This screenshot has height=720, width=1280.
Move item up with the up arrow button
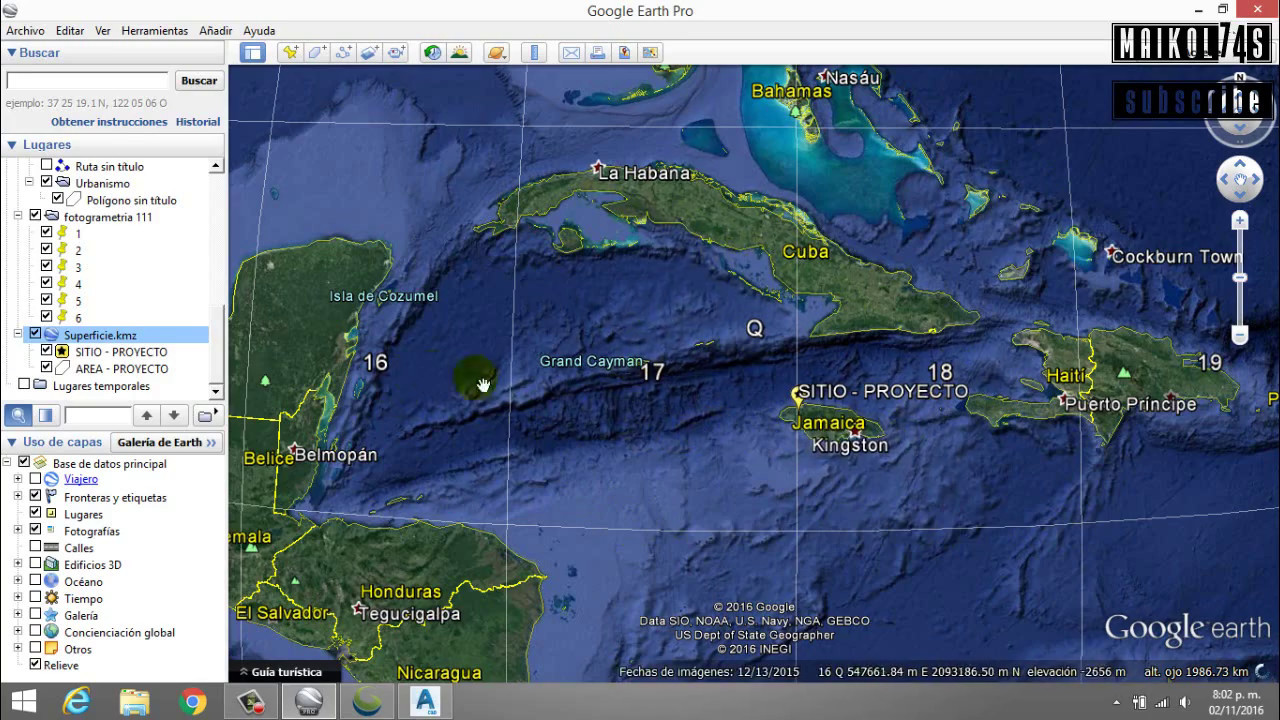click(147, 415)
